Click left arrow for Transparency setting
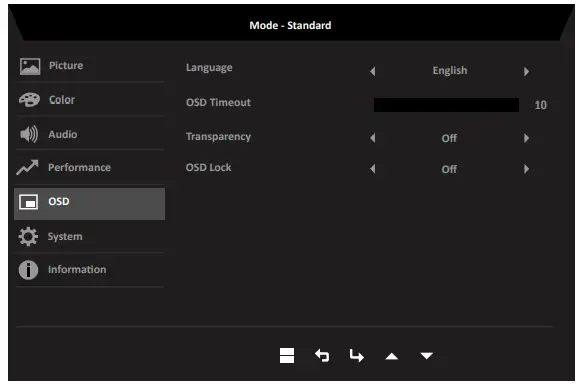 [x=372, y=138]
